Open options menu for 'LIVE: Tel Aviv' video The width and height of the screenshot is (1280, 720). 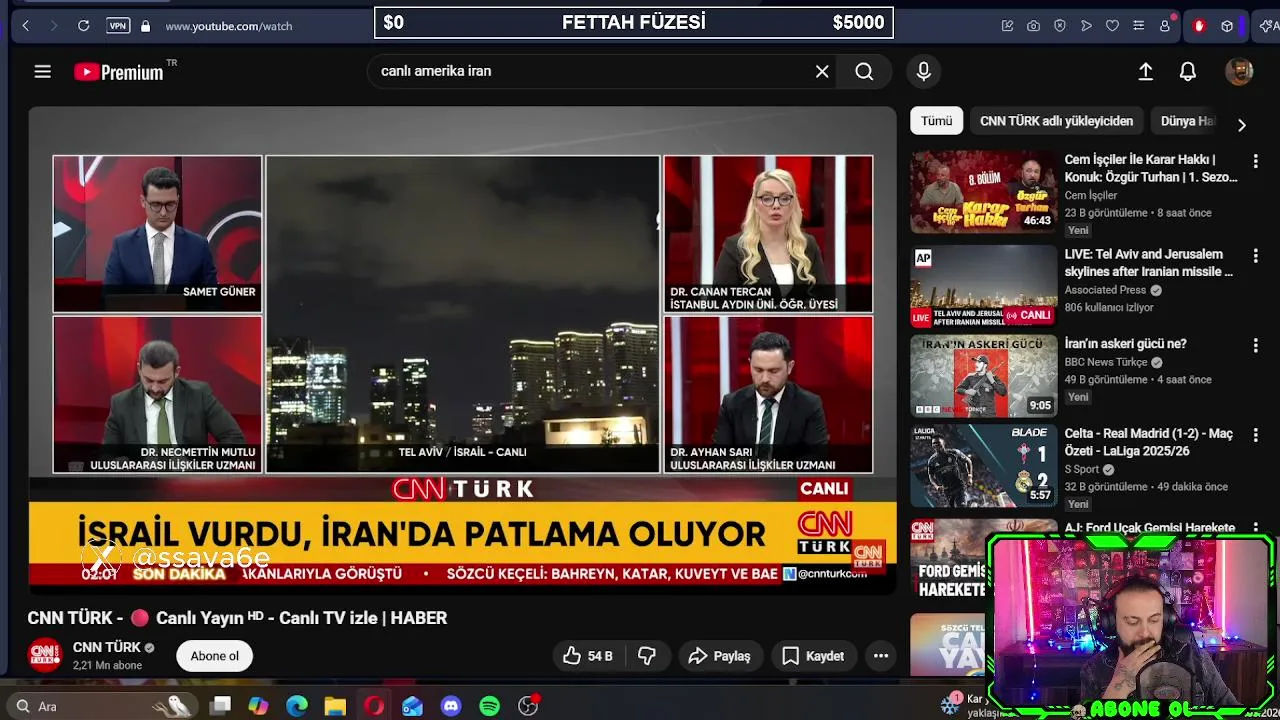(1255, 255)
